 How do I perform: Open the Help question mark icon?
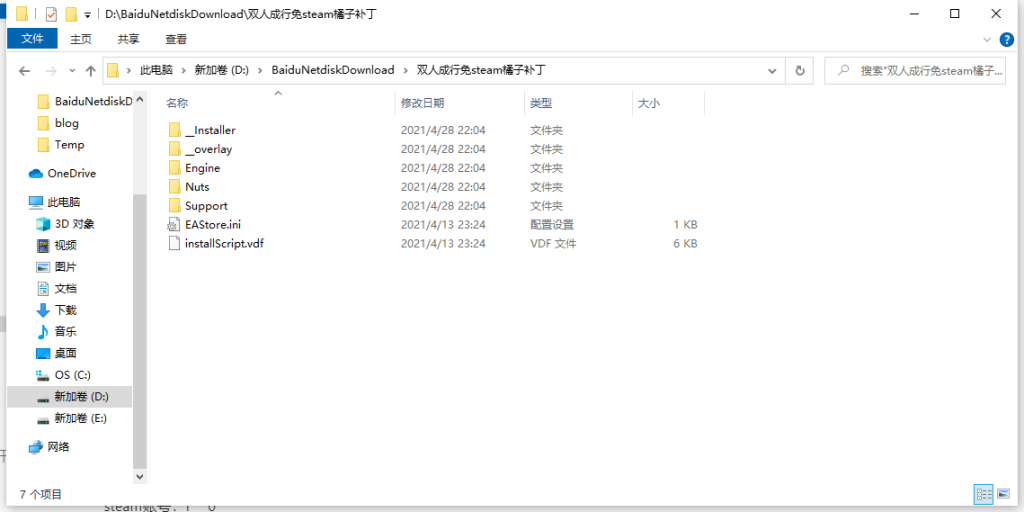[x=1006, y=39]
